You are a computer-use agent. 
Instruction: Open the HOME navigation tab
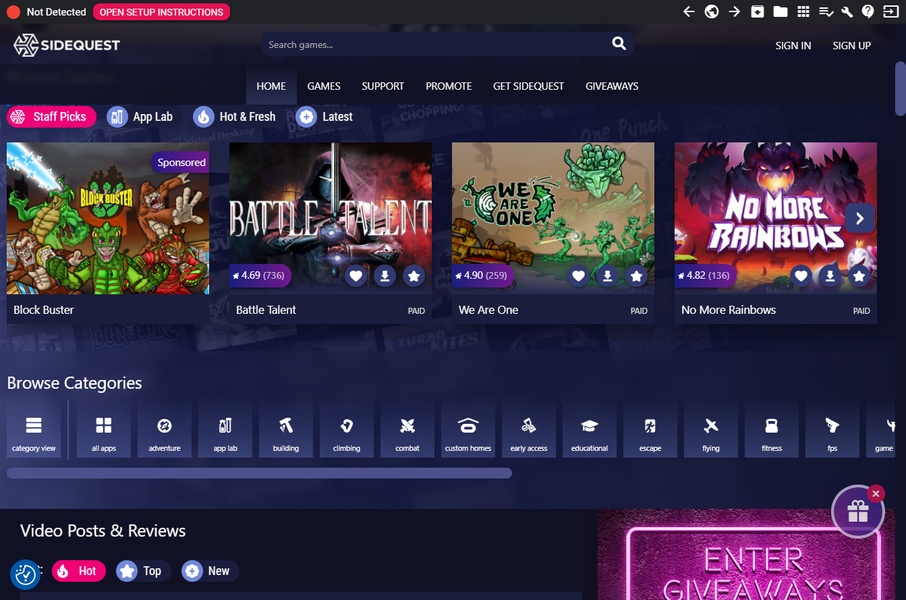tap(271, 86)
